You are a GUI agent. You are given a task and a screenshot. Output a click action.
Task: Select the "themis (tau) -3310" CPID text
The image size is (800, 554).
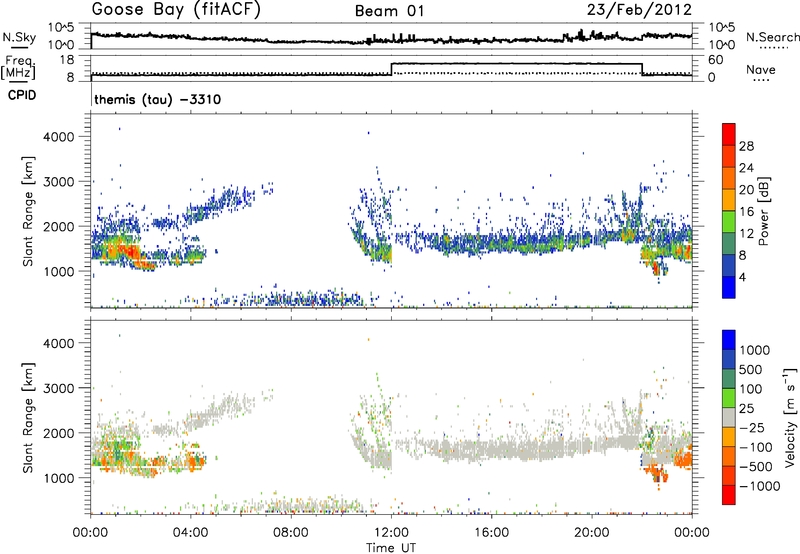(x=158, y=99)
